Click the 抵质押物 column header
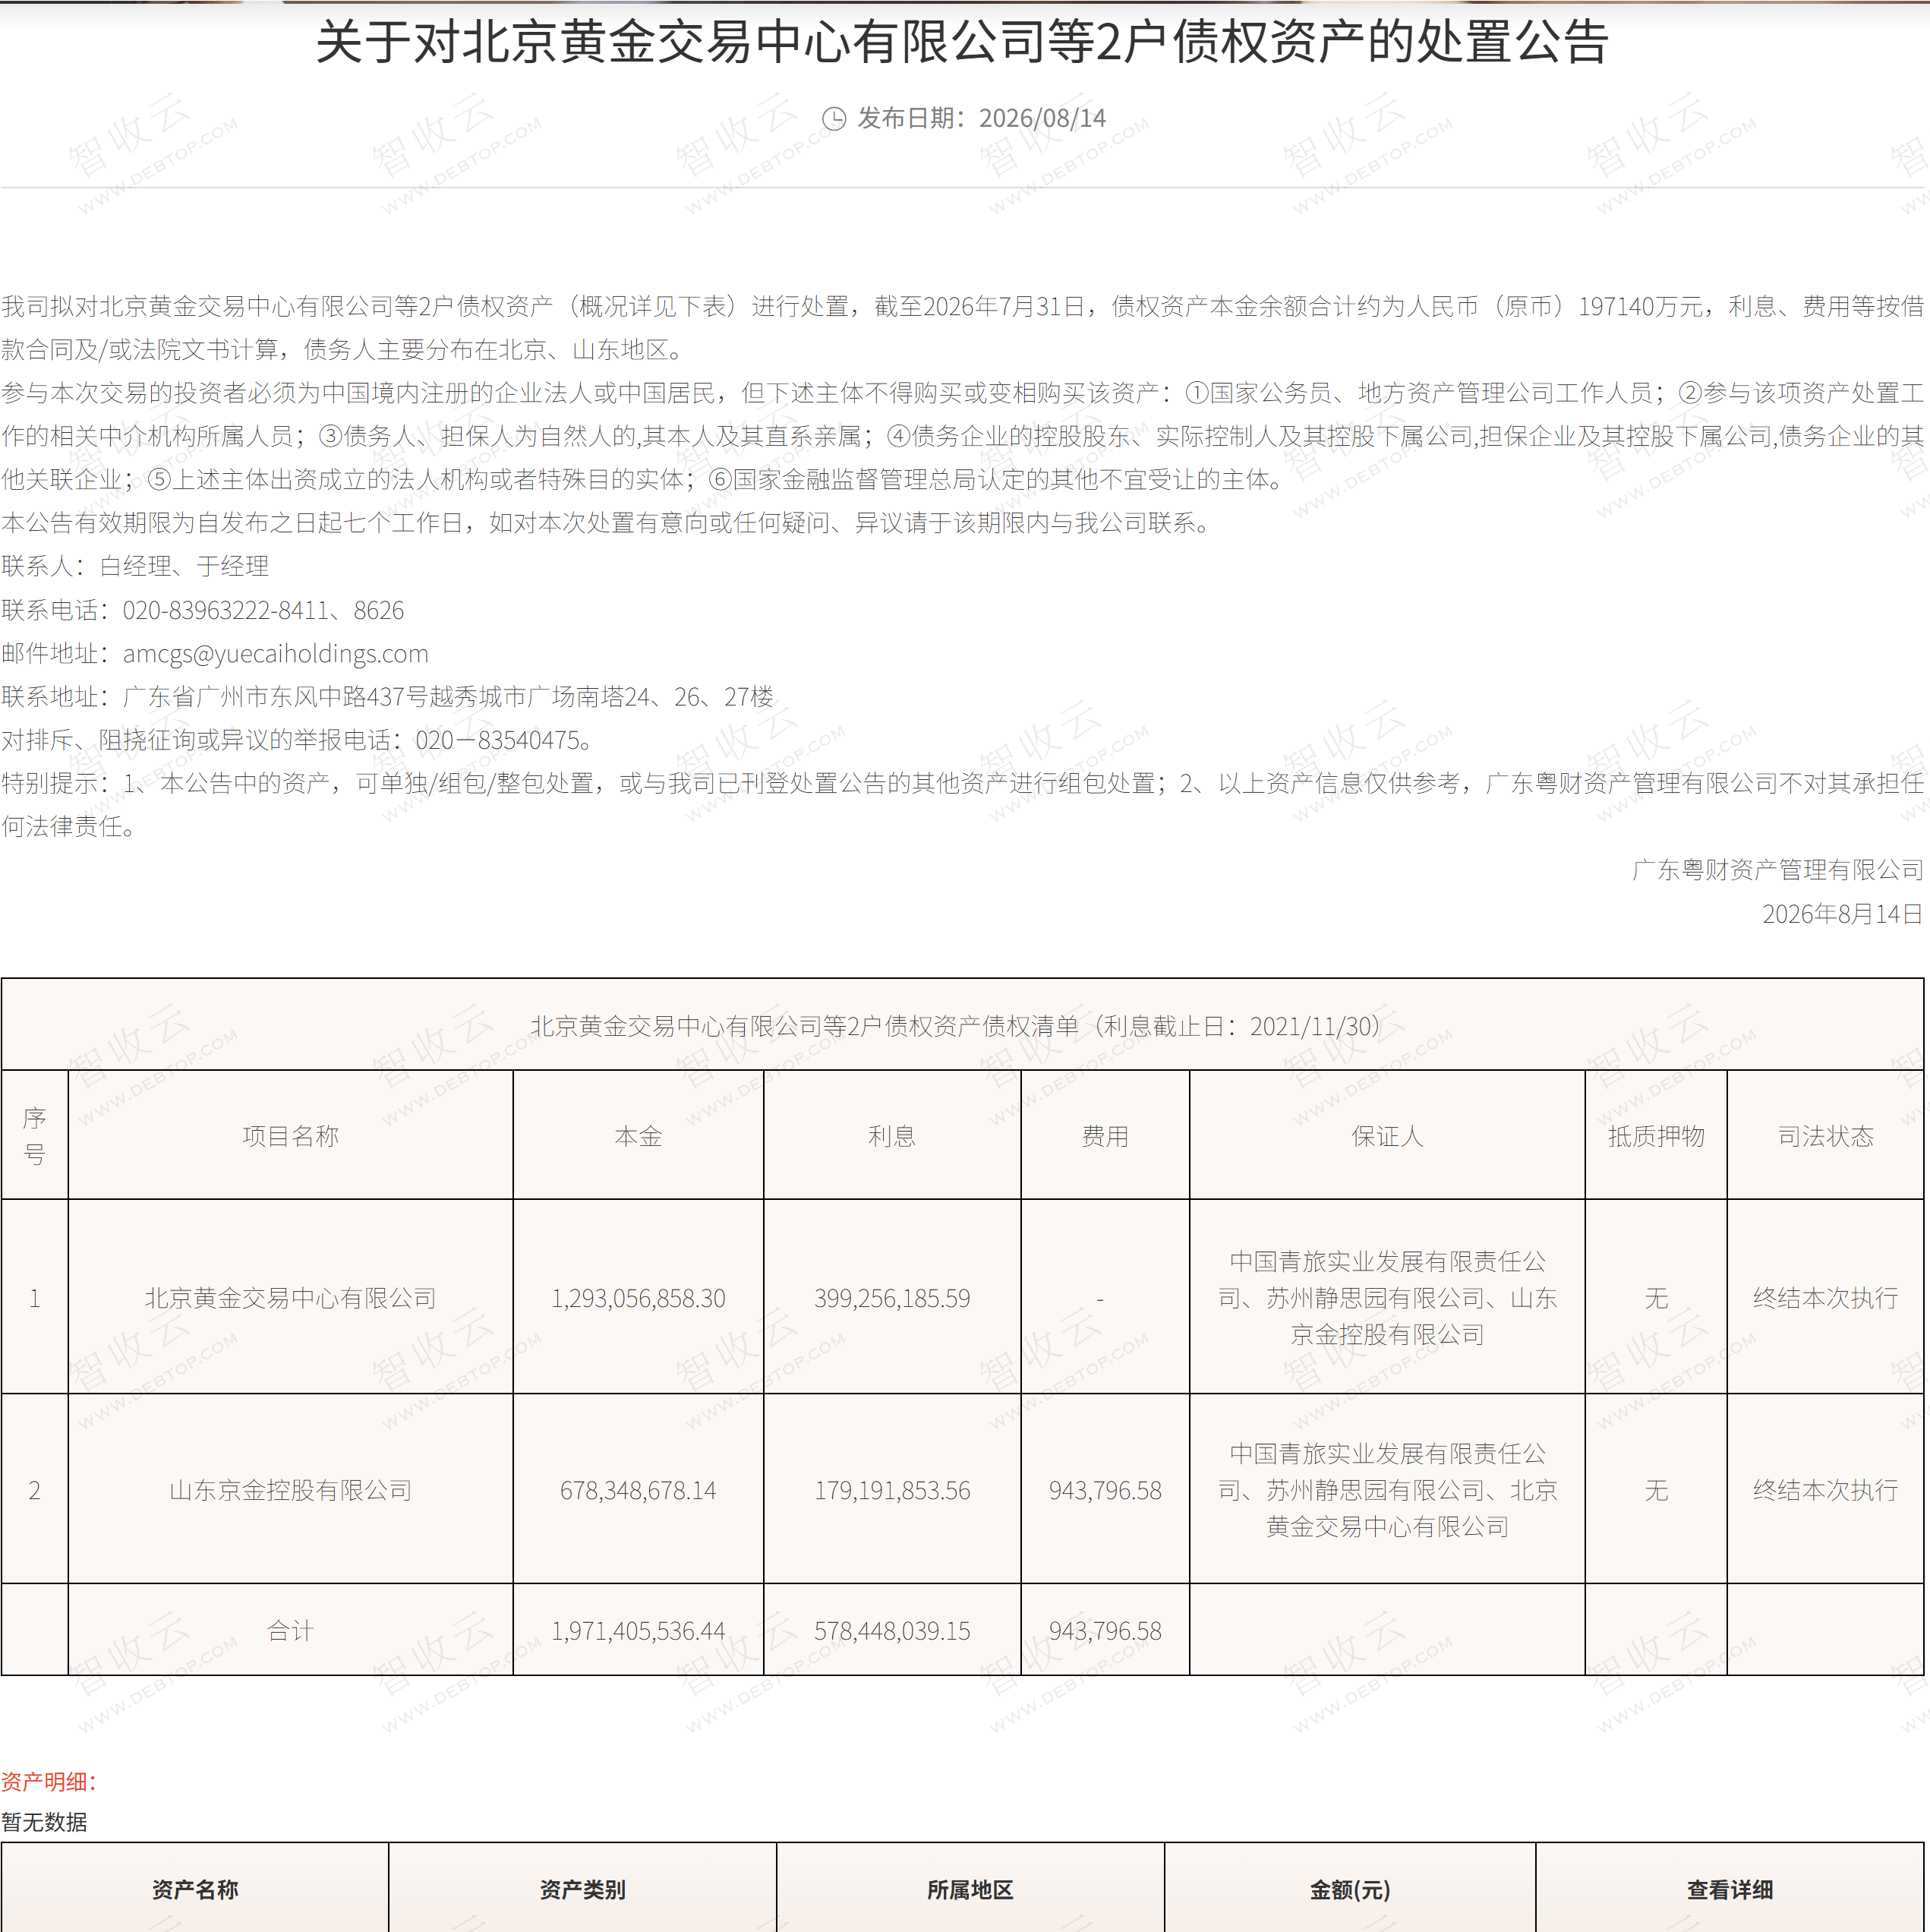 1656,1136
